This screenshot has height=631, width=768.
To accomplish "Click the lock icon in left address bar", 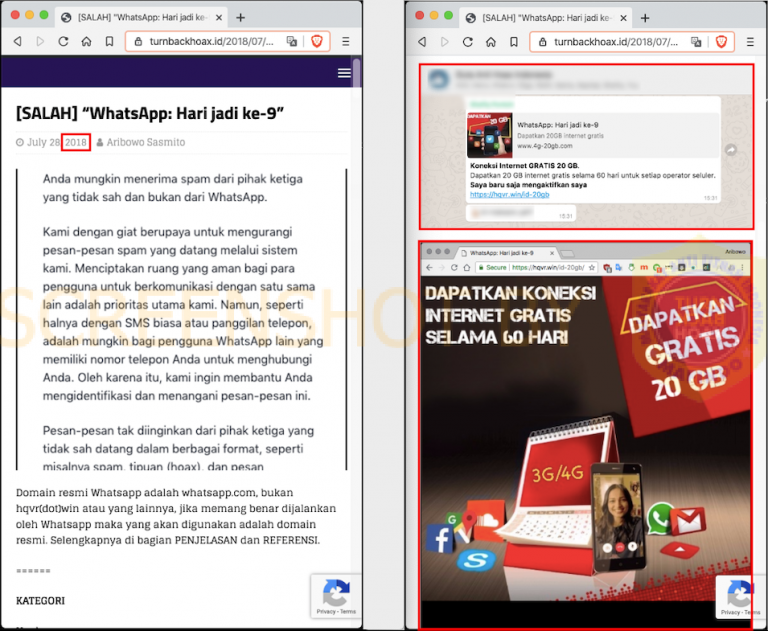I will [138, 42].
